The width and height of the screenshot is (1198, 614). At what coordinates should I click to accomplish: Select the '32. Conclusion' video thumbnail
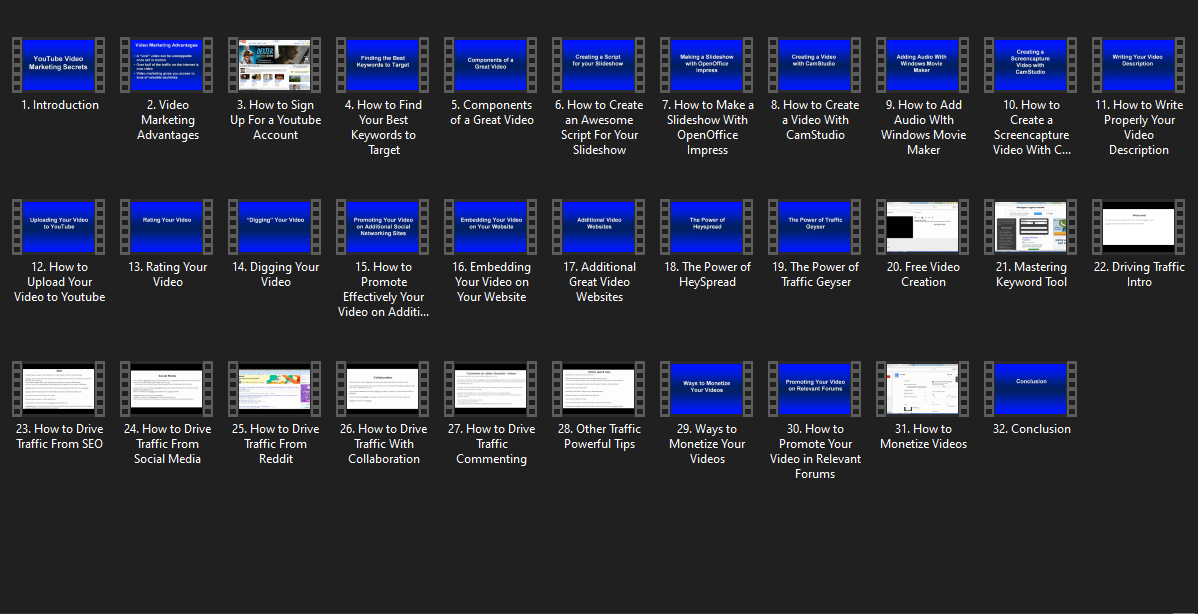click(1031, 389)
